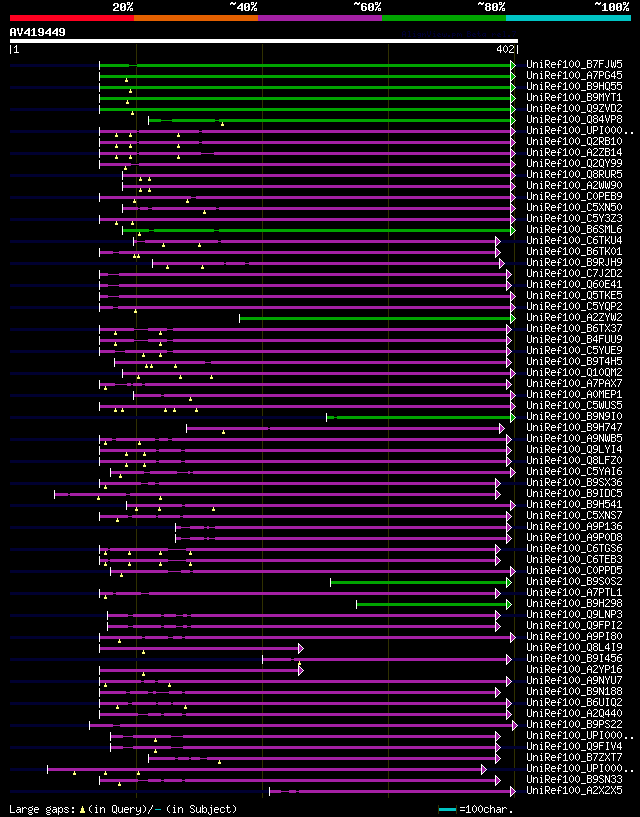Click the cyan =100char. scale bar

pos(448,810)
